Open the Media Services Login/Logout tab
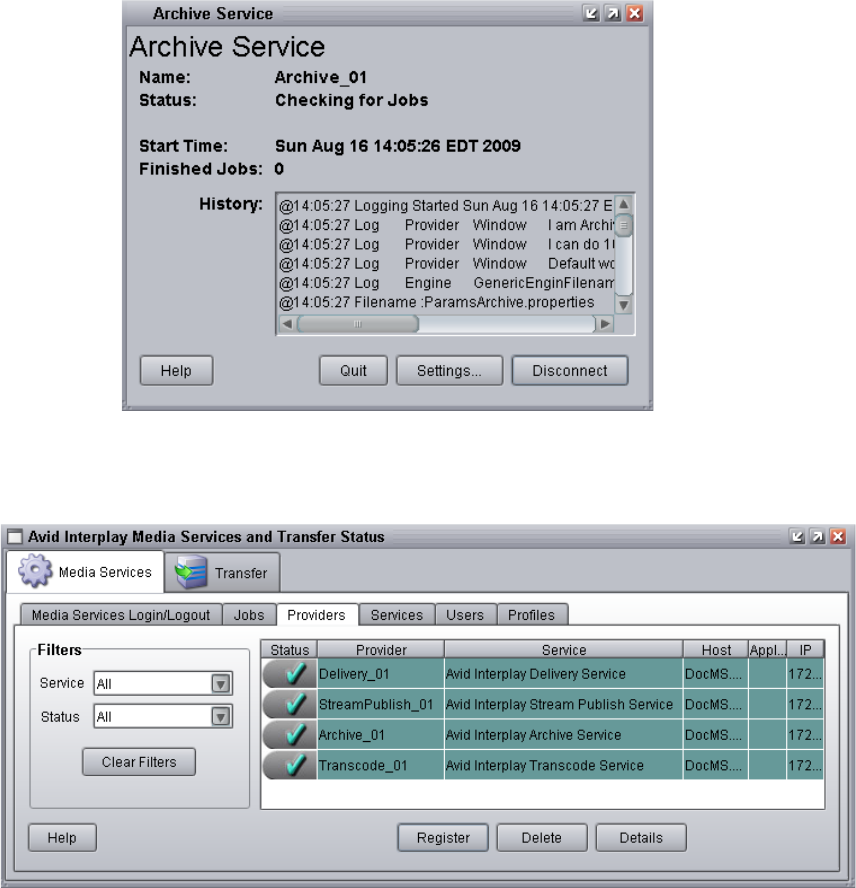Viewport: 856px width, 888px height. [121, 615]
